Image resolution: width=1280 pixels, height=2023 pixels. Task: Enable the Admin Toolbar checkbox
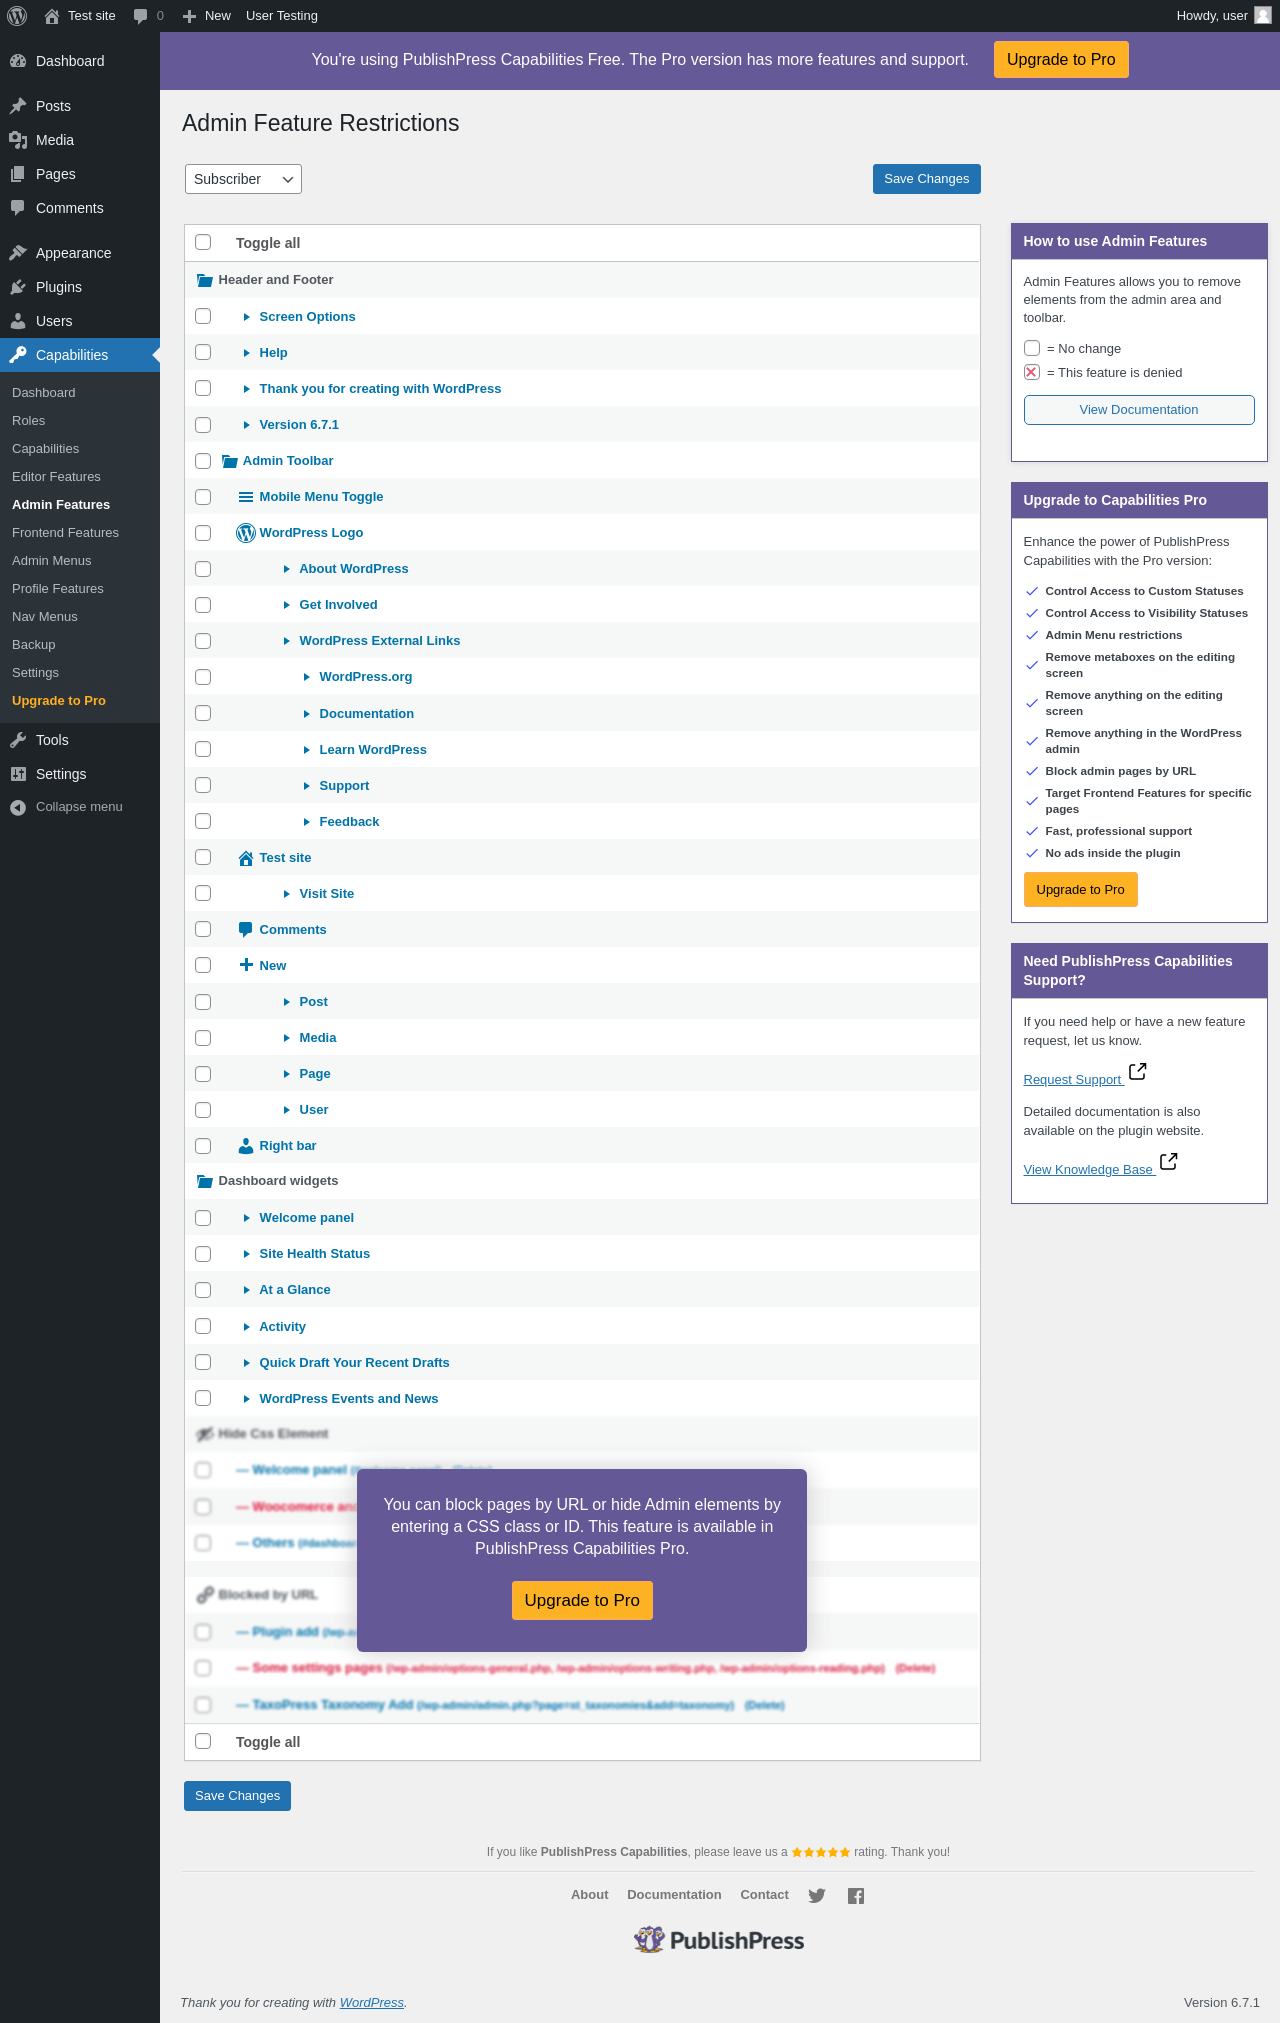(x=203, y=460)
